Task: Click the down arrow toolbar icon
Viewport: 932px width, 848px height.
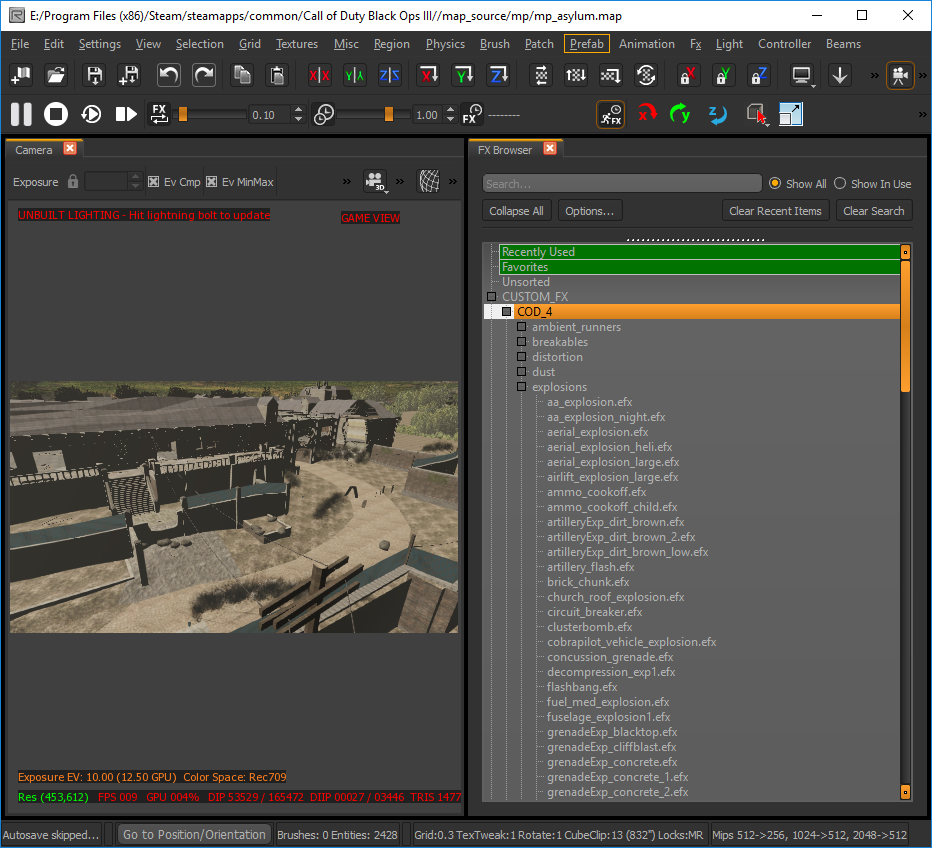Action: click(x=839, y=75)
